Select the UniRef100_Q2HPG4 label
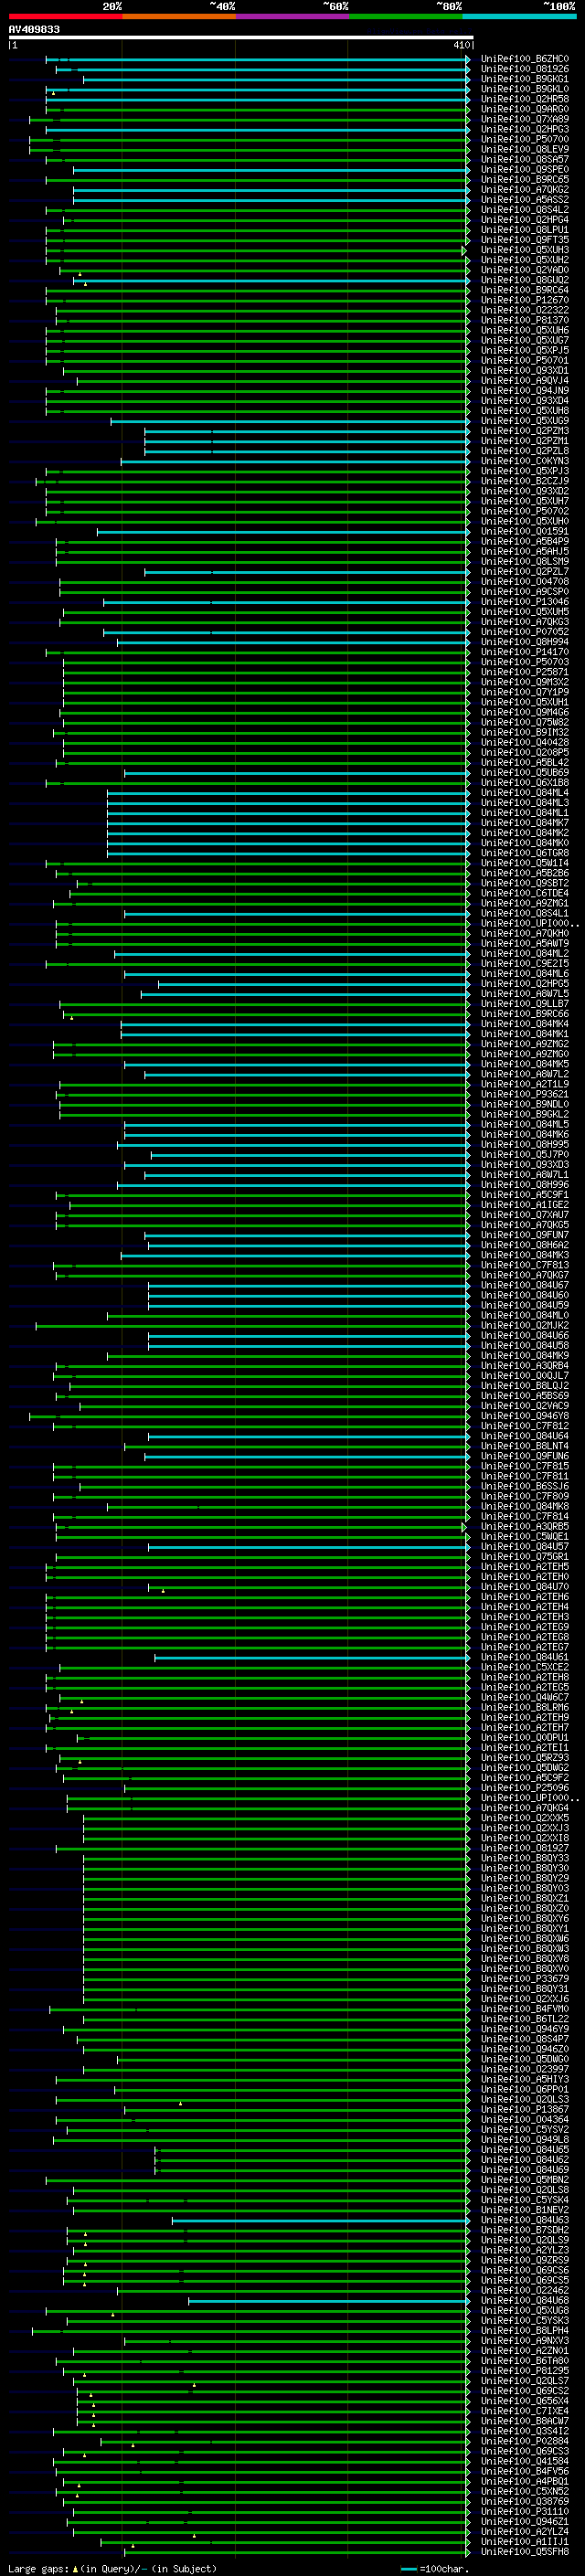This screenshot has width=585, height=2576. point(524,219)
